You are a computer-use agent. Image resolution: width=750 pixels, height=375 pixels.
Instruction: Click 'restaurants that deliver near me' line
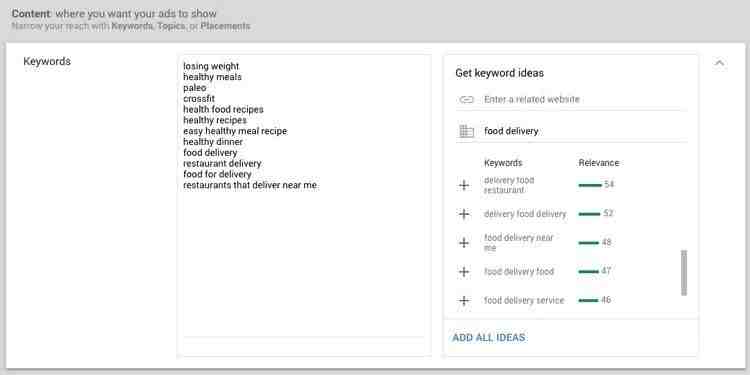coord(250,185)
